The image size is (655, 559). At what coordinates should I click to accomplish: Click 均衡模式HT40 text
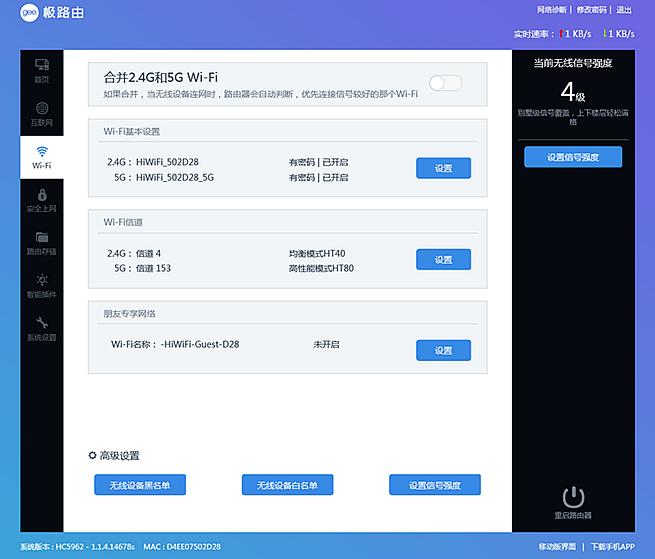click(x=317, y=253)
